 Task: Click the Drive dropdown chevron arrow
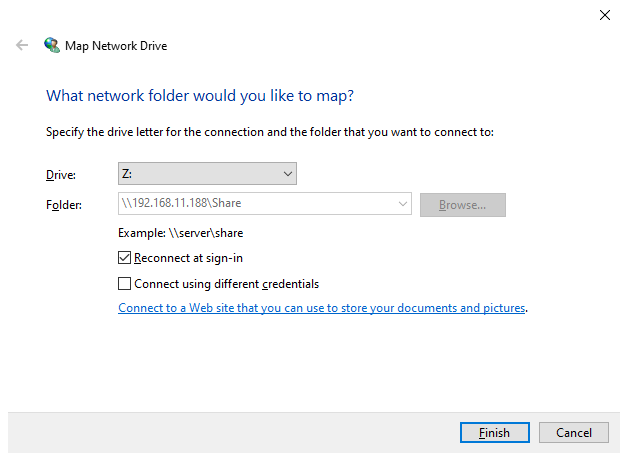[x=288, y=174]
